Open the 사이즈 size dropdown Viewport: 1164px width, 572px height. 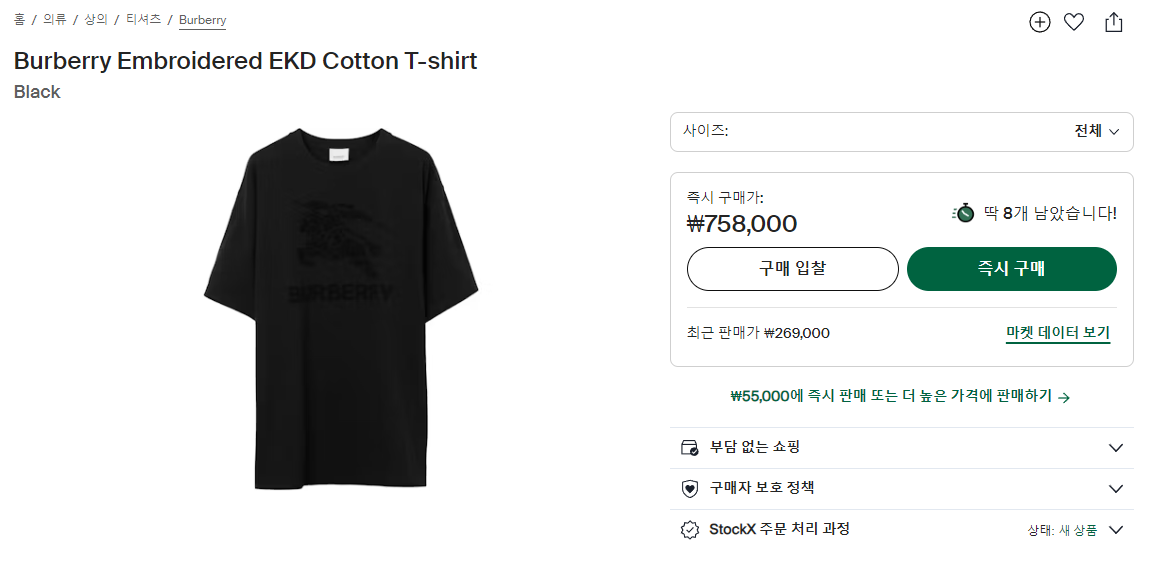coord(901,131)
